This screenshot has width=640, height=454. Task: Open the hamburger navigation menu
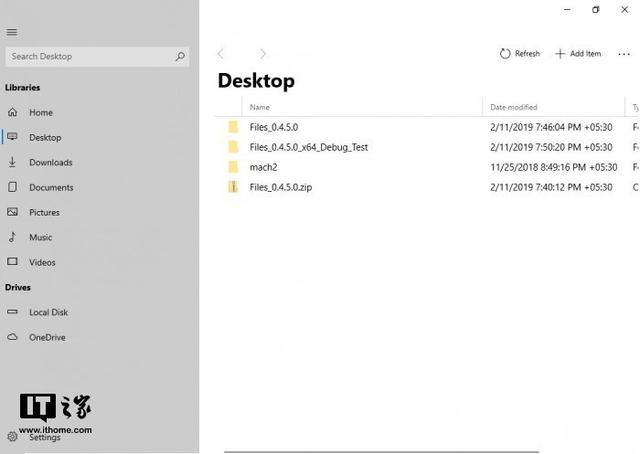(12, 32)
